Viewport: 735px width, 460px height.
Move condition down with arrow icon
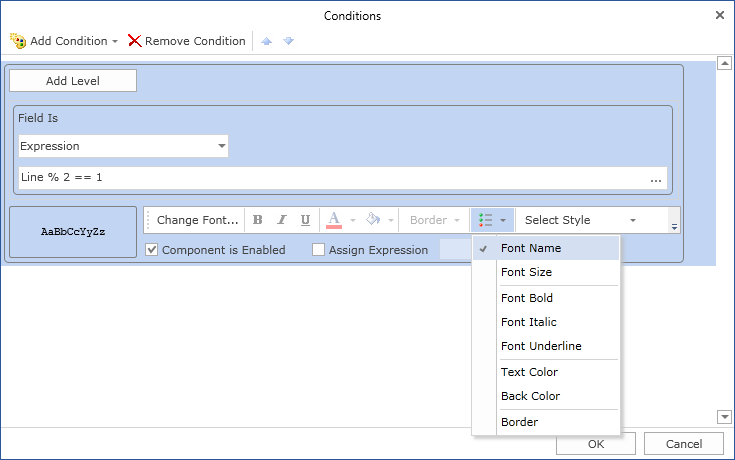coord(288,41)
